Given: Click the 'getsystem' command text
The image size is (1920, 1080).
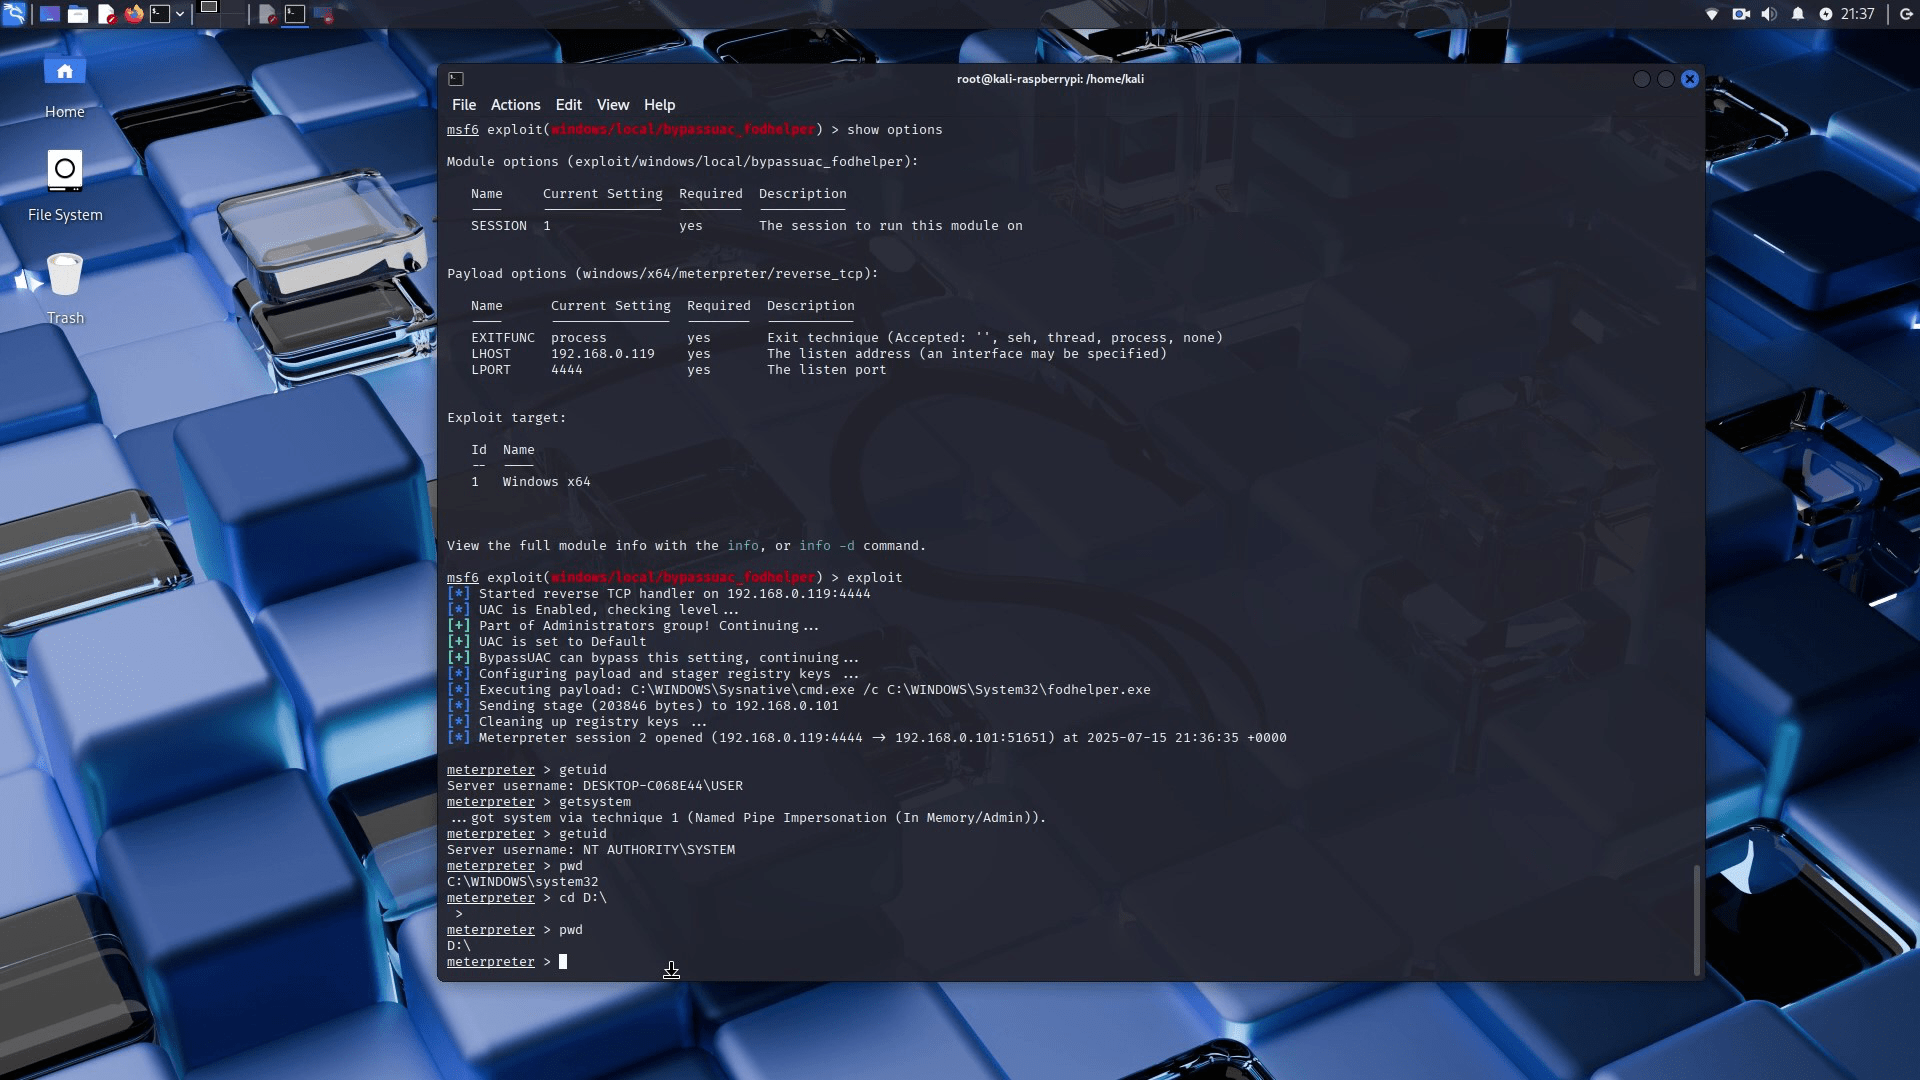Looking at the screenshot, I should 595,802.
